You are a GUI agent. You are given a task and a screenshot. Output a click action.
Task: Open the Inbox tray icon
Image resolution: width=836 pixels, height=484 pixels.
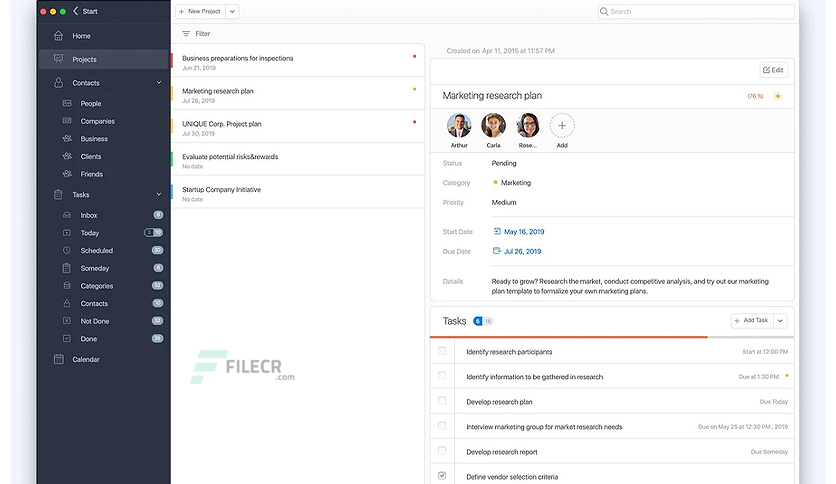pyautogui.click(x=67, y=215)
